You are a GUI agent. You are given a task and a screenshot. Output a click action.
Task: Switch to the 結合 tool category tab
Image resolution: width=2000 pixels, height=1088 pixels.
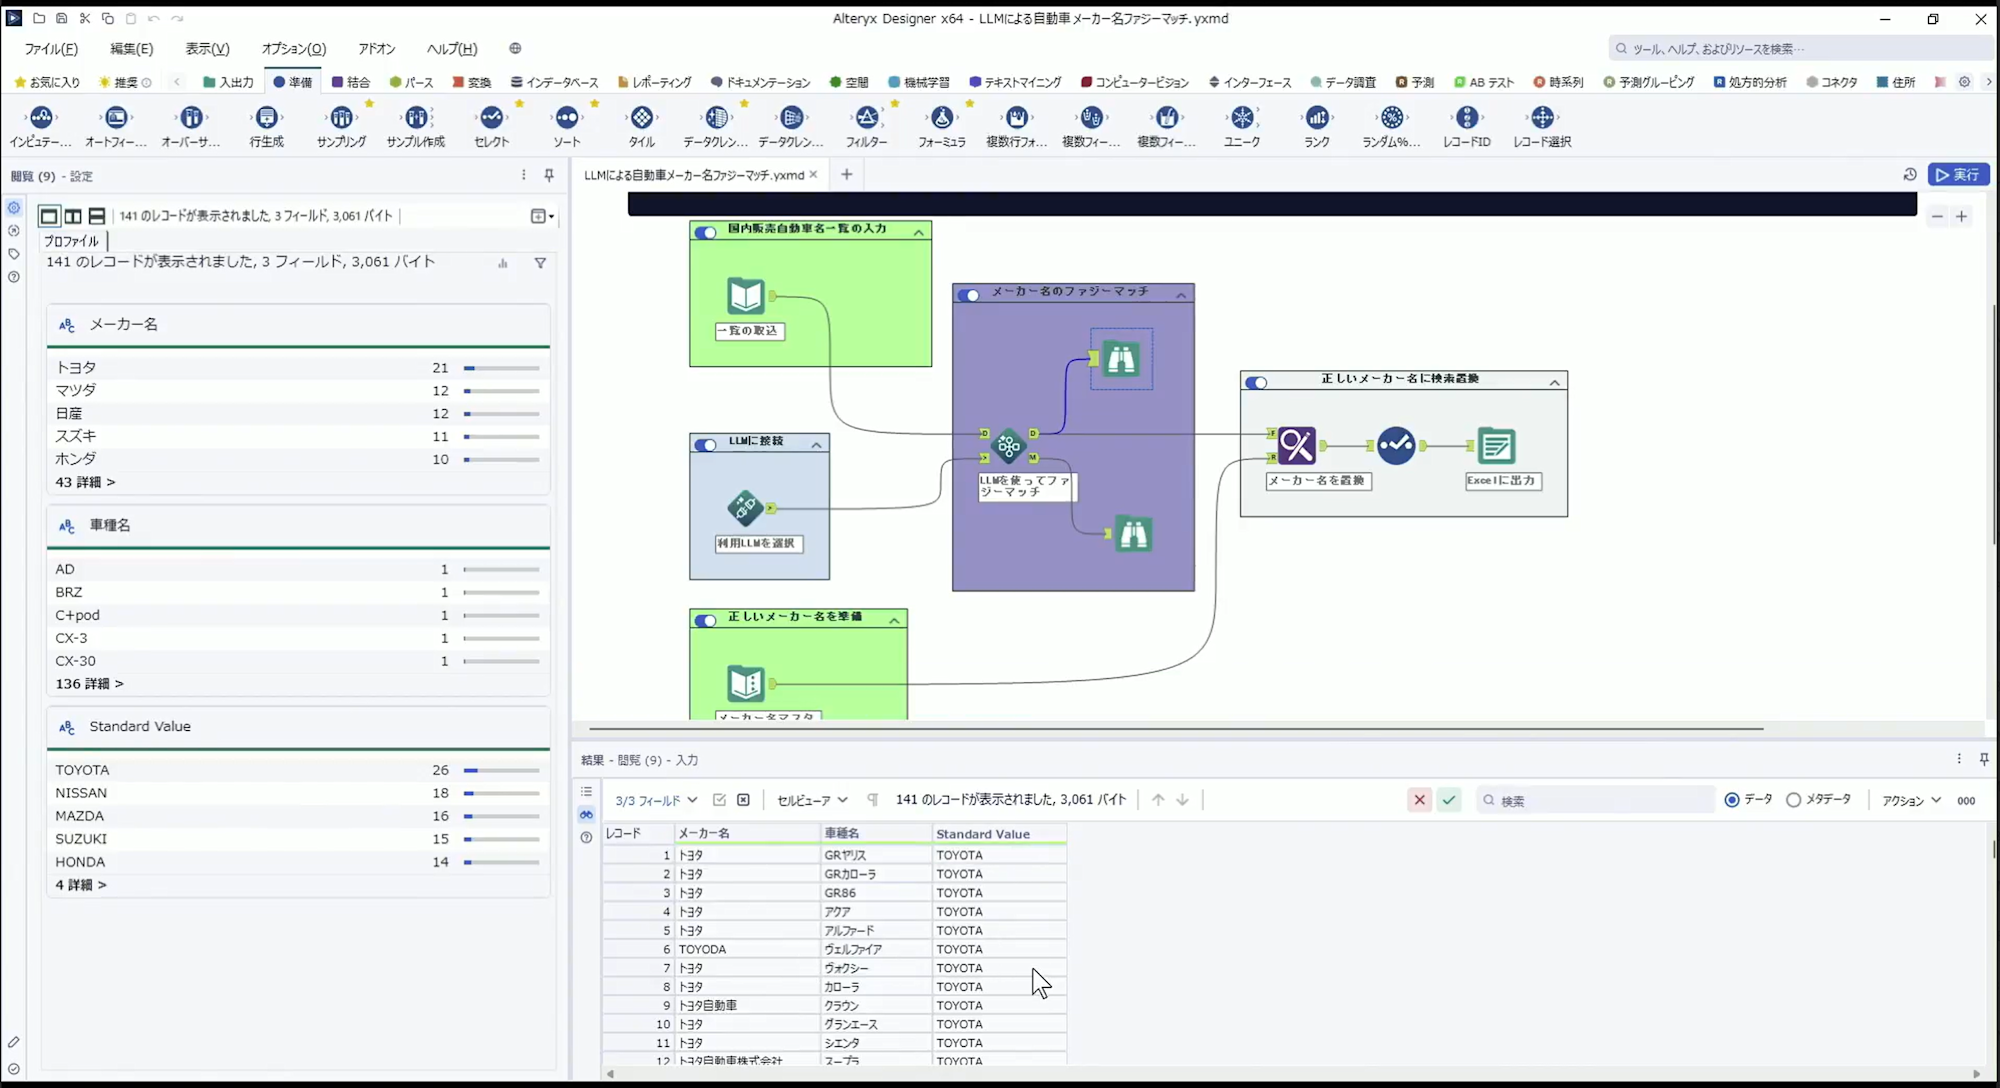(x=351, y=82)
